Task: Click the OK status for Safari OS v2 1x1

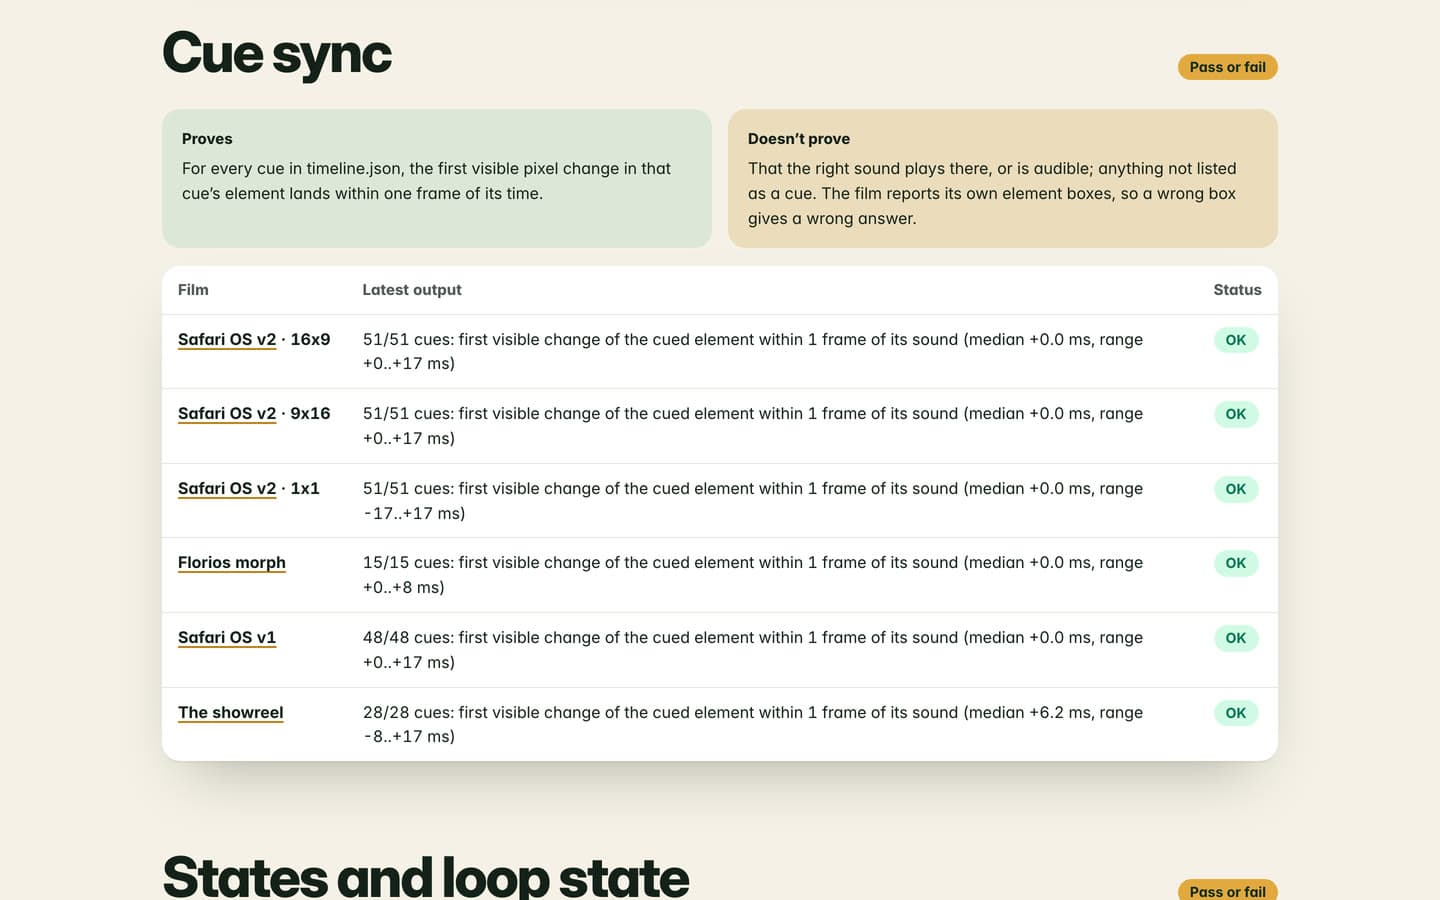Action: [x=1236, y=489]
